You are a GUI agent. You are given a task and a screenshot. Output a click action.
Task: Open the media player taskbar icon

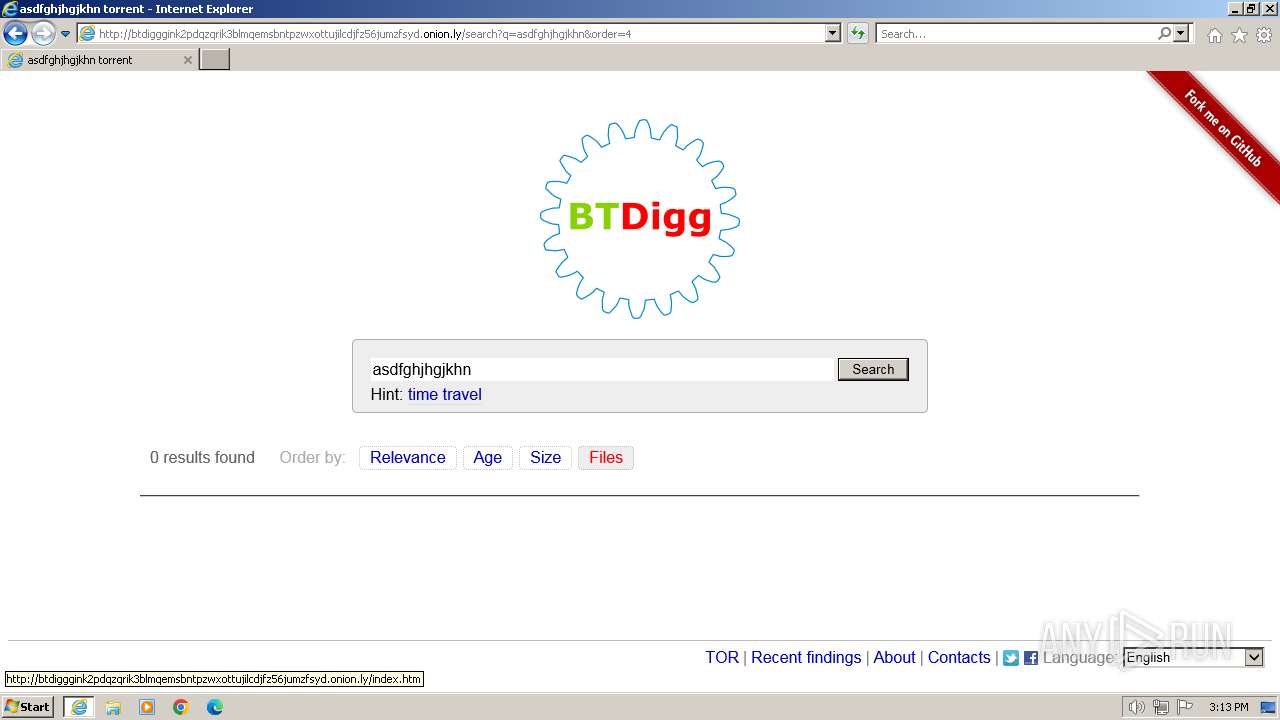147,707
